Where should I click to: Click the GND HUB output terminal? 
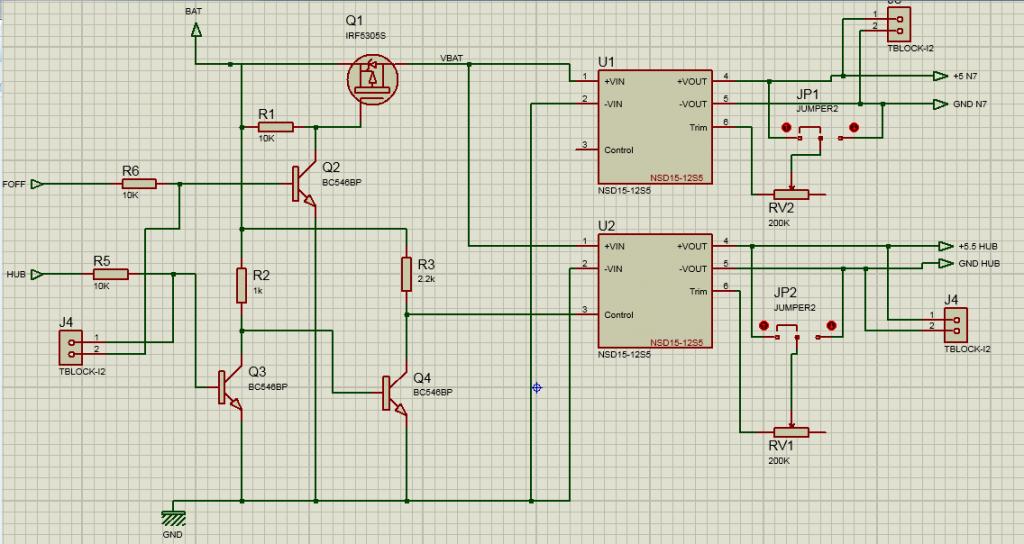click(x=940, y=264)
